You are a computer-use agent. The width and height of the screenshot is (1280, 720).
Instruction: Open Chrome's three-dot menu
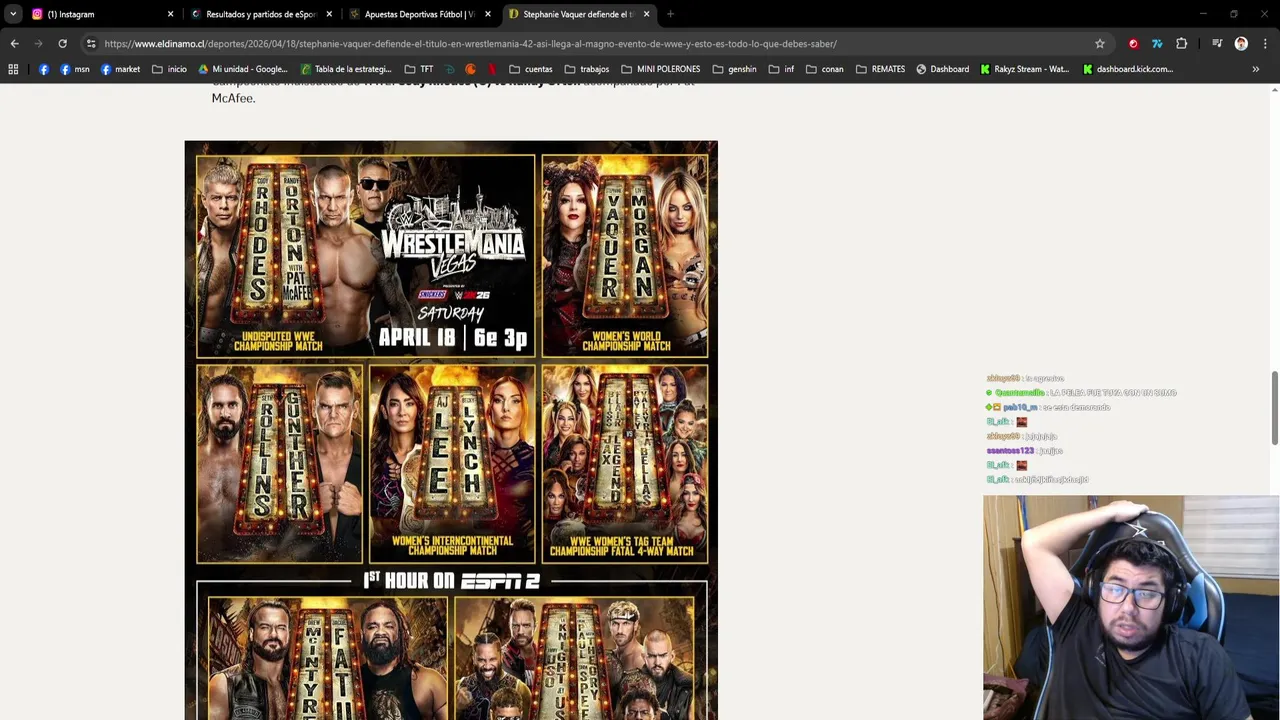coord(1265,43)
